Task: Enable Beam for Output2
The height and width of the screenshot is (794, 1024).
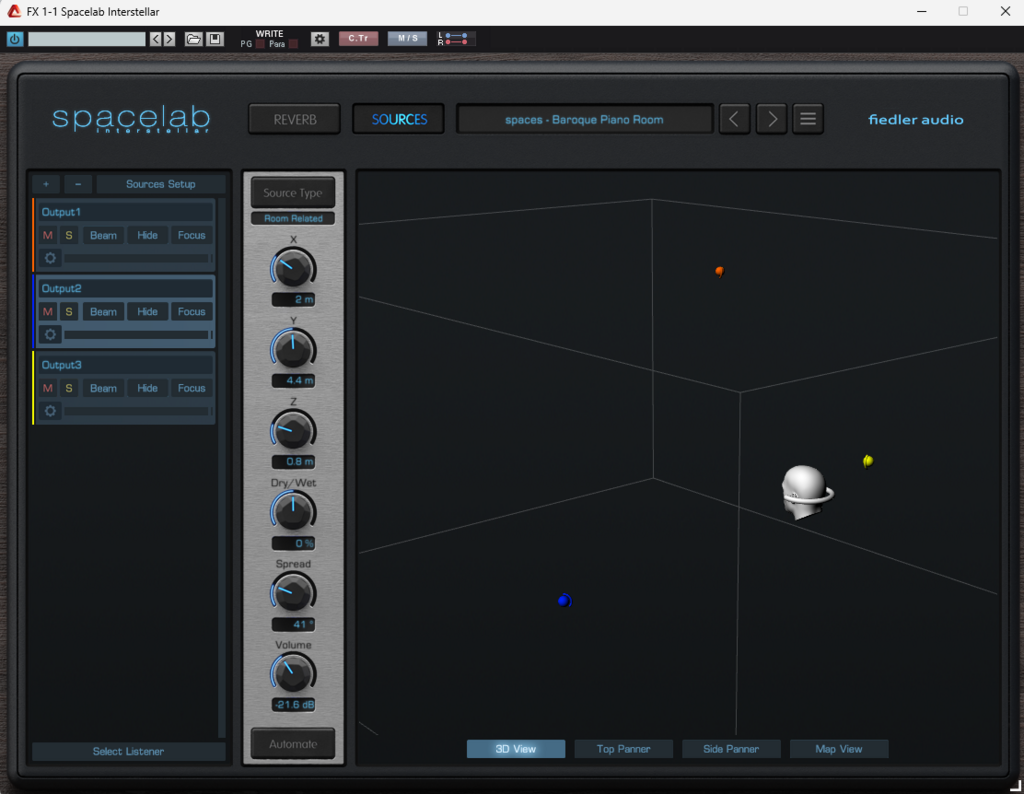Action: tap(103, 311)
